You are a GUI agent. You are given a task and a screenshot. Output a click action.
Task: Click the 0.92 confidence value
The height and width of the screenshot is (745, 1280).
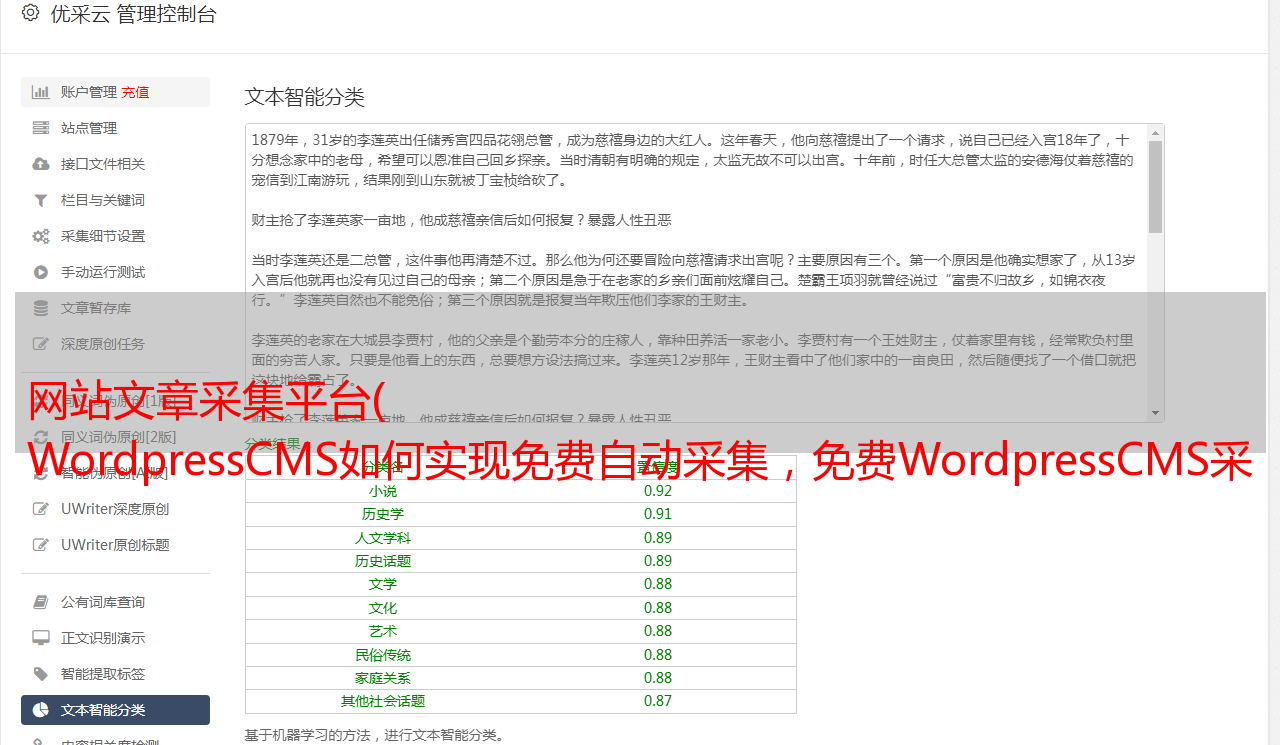[x=658, y=491]
